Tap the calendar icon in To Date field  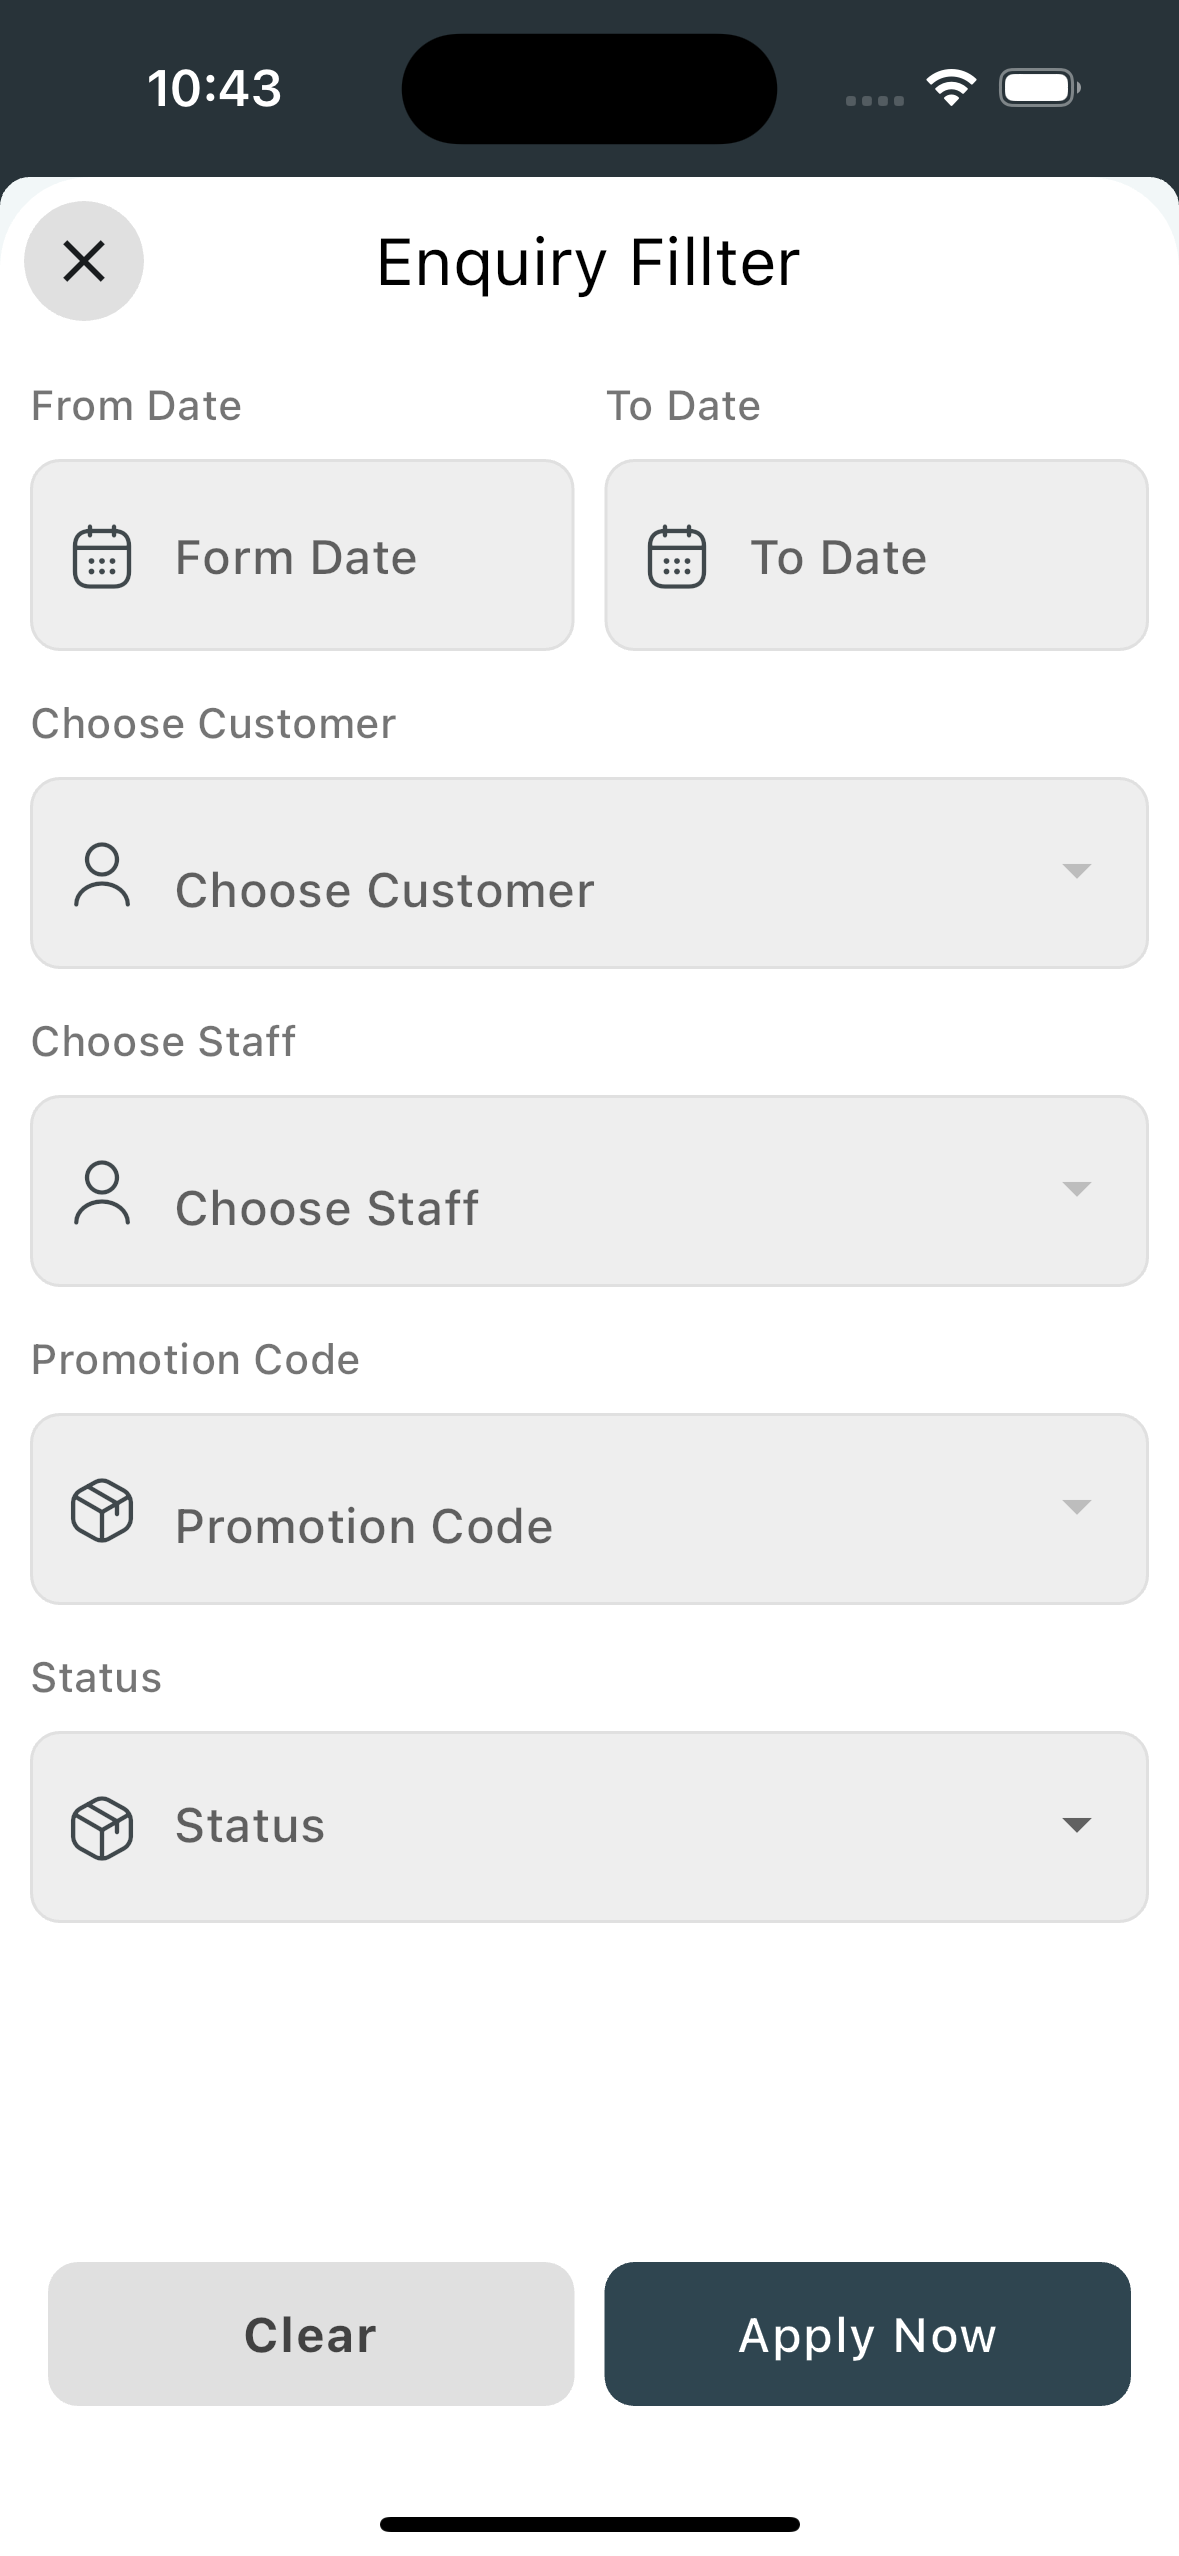pos(677,557)
